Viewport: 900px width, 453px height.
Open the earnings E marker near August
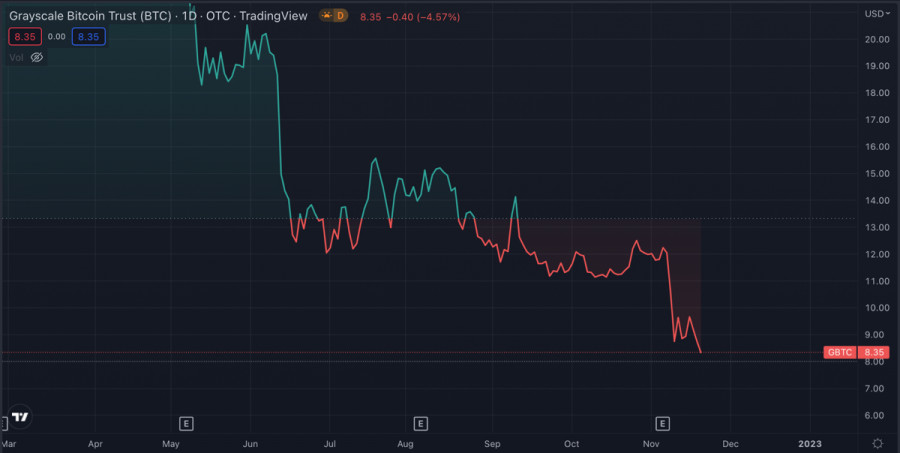[x=421, y=424]
